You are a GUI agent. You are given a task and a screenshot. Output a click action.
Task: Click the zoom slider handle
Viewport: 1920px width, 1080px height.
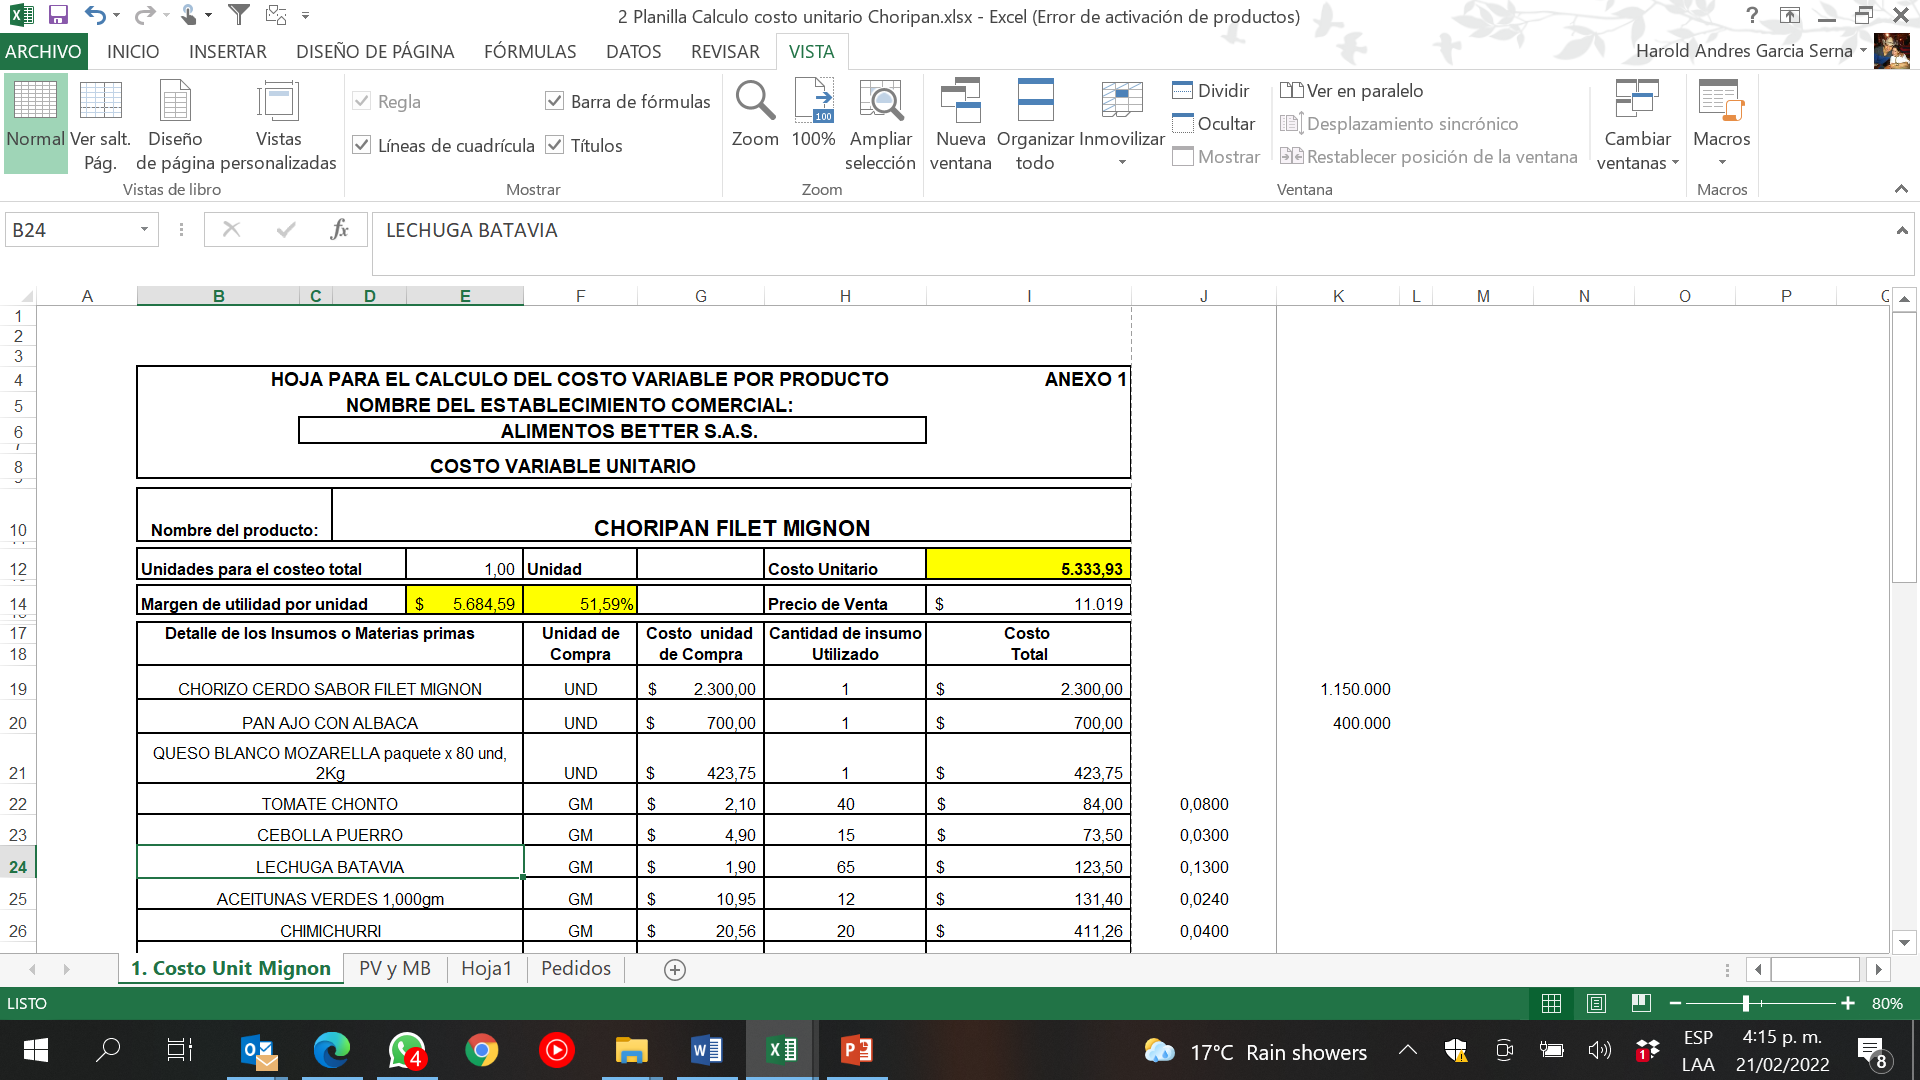[1746, 1003]
